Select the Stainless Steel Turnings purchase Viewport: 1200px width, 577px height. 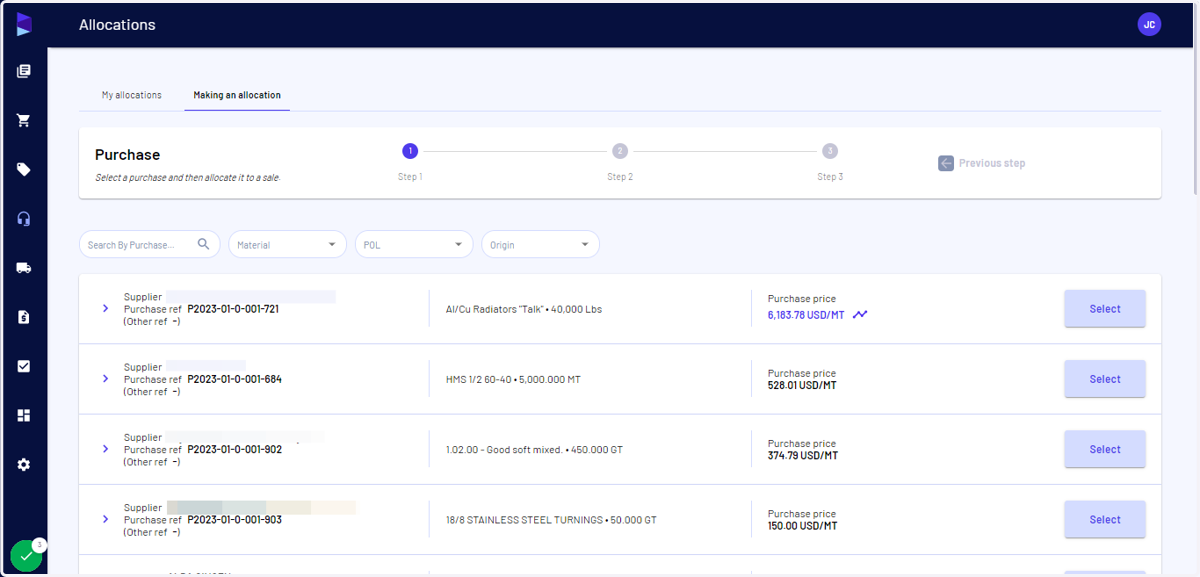pyautogui.click(x=1105, y=519)
